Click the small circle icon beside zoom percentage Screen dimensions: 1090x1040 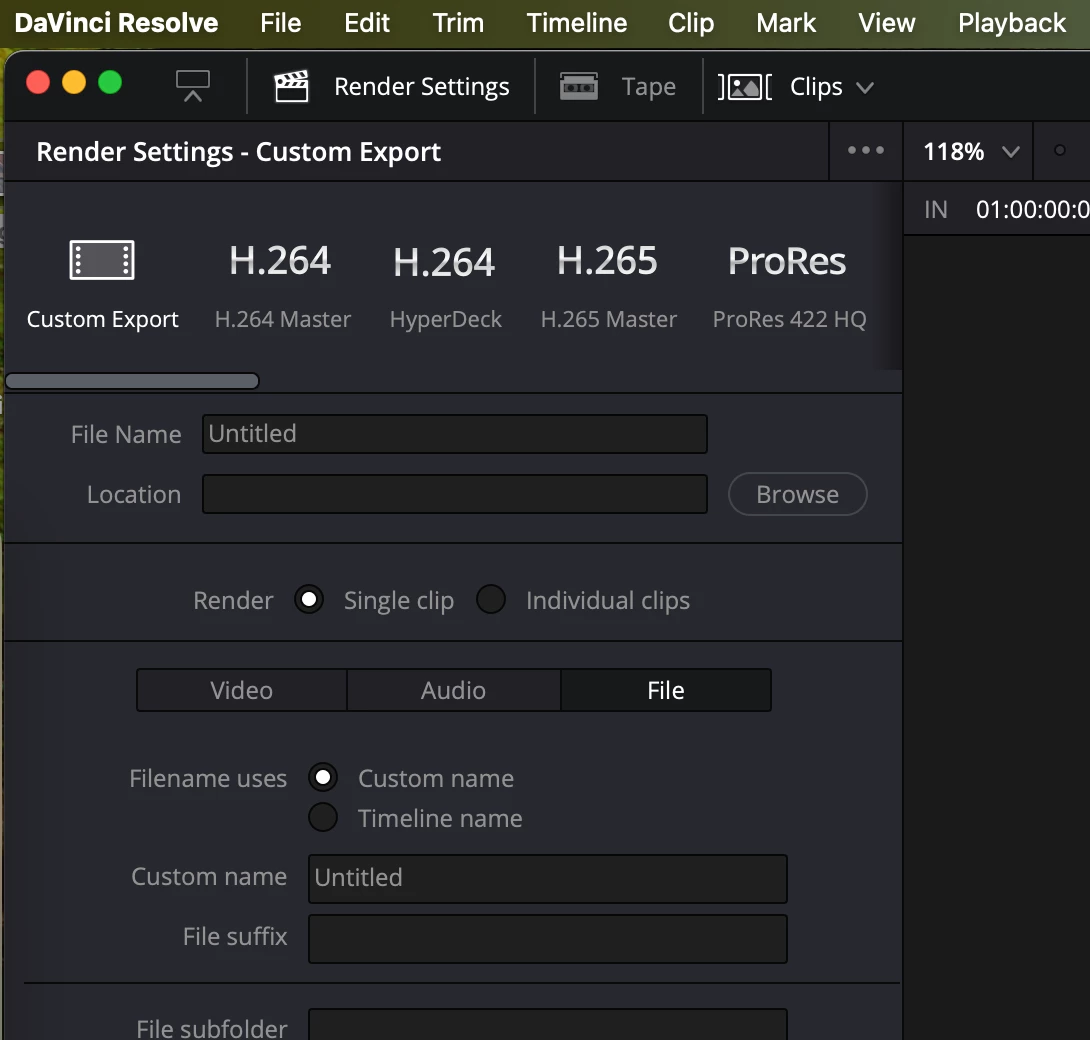pos(1059,150)
